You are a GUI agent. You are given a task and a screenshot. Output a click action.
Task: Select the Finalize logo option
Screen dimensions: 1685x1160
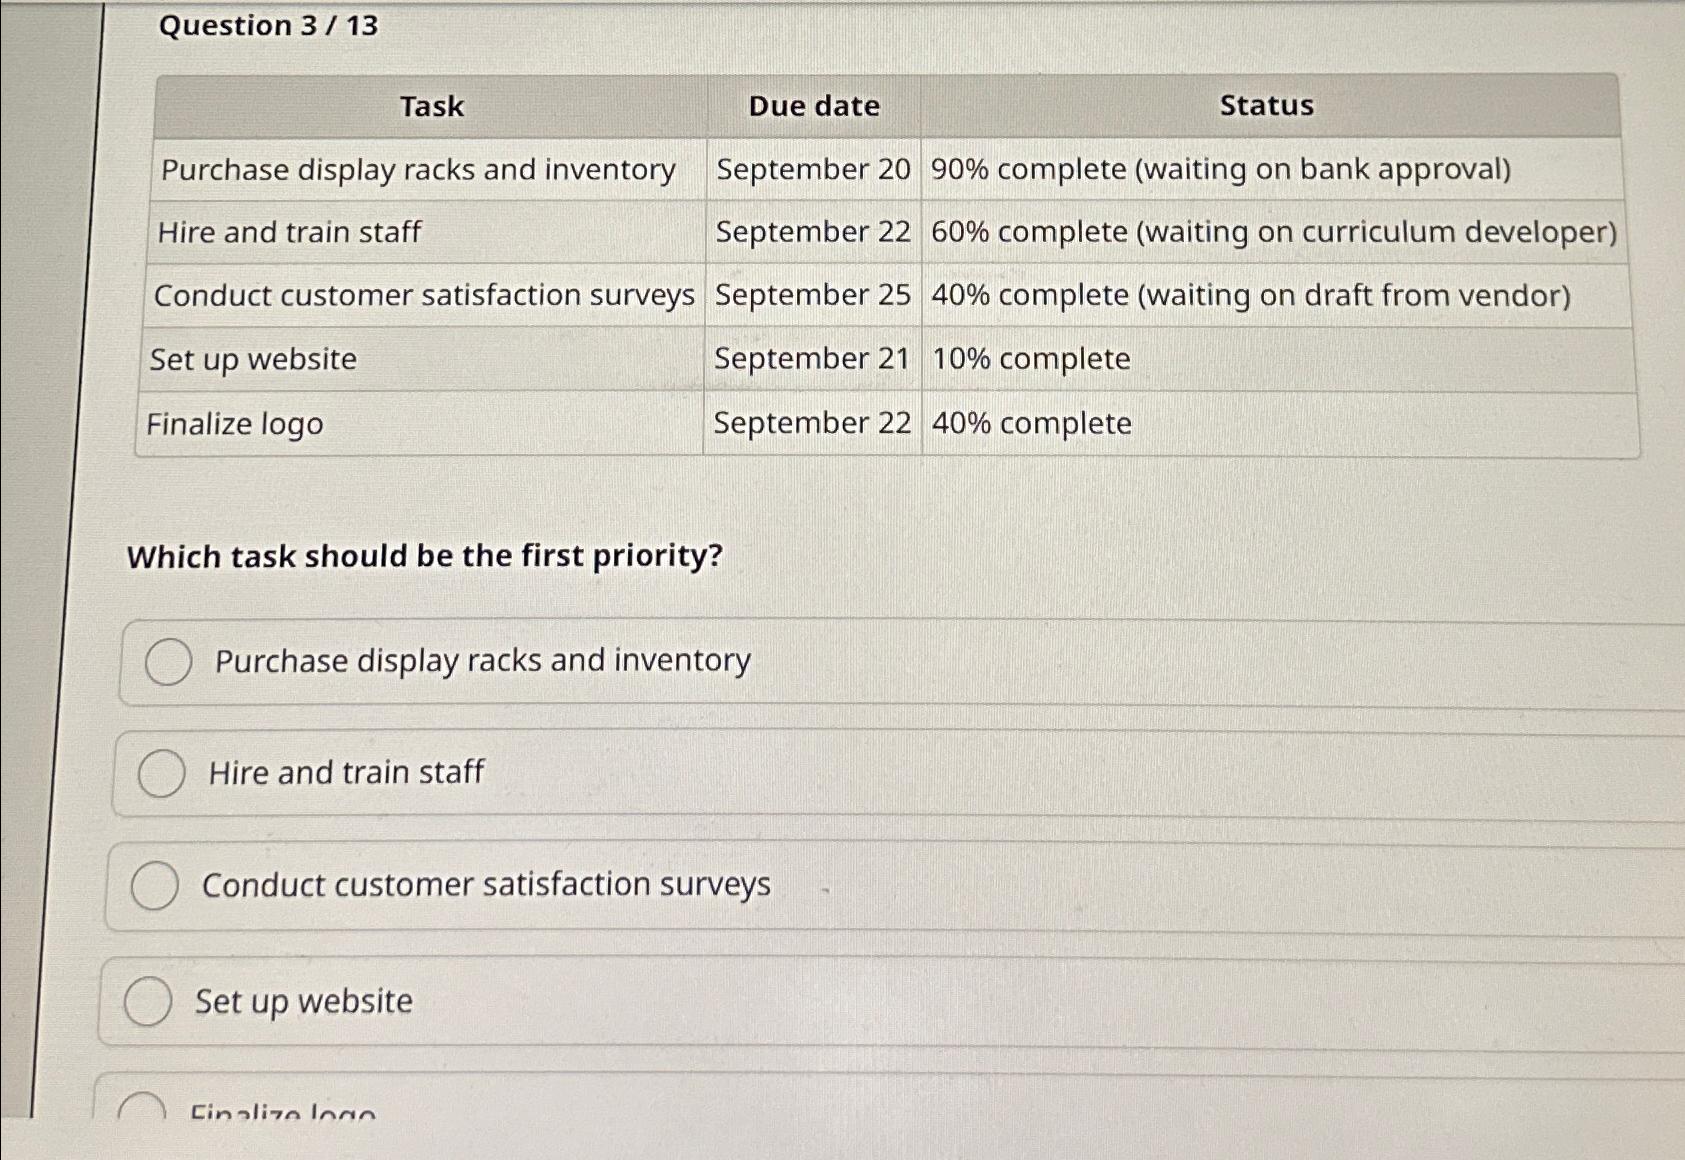tap(143, 1110)
